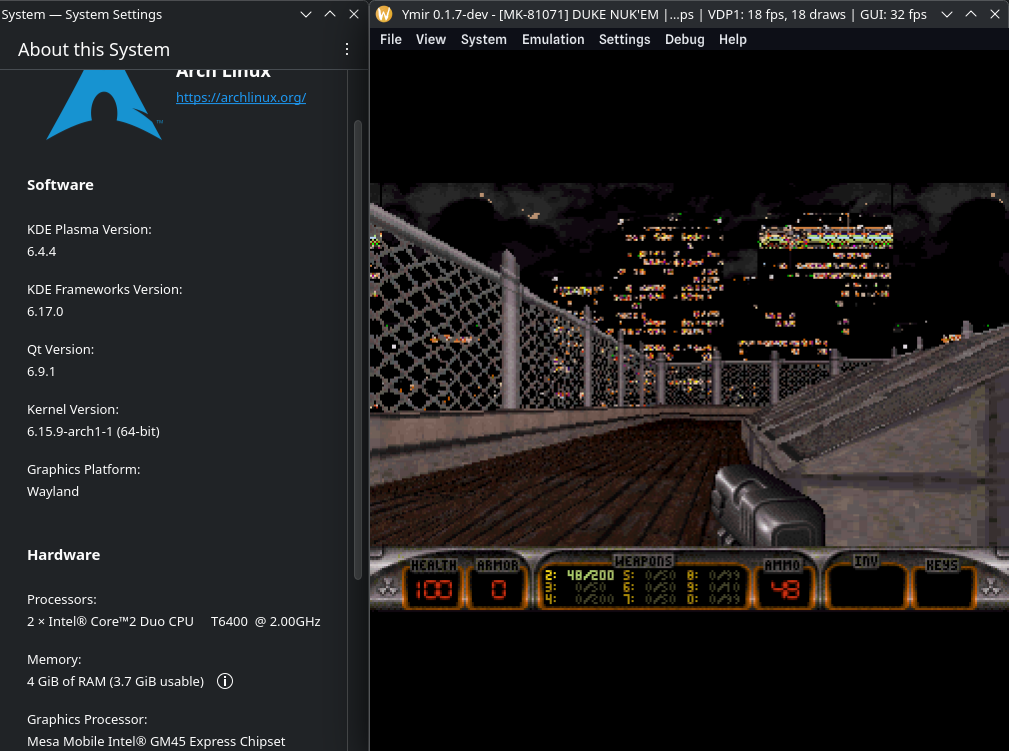This screenshot has width=1009, height=751.
Task: Open the Debug menu
Action: 684,39
